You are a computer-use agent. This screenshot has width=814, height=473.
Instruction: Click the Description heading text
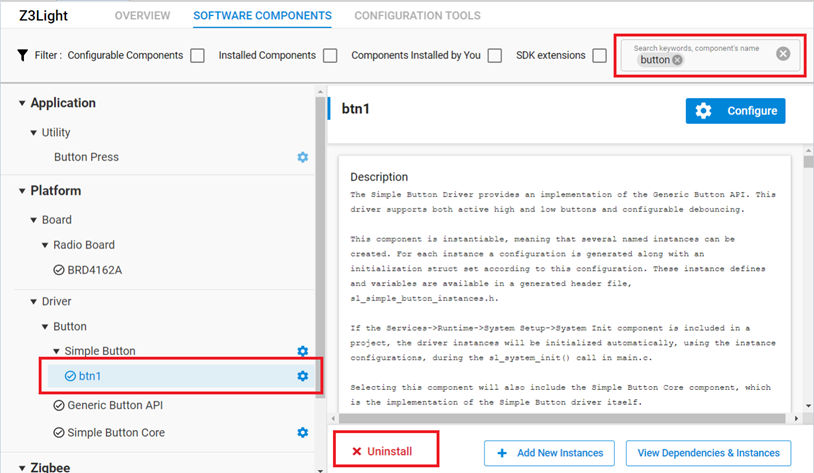coord(379,177)
